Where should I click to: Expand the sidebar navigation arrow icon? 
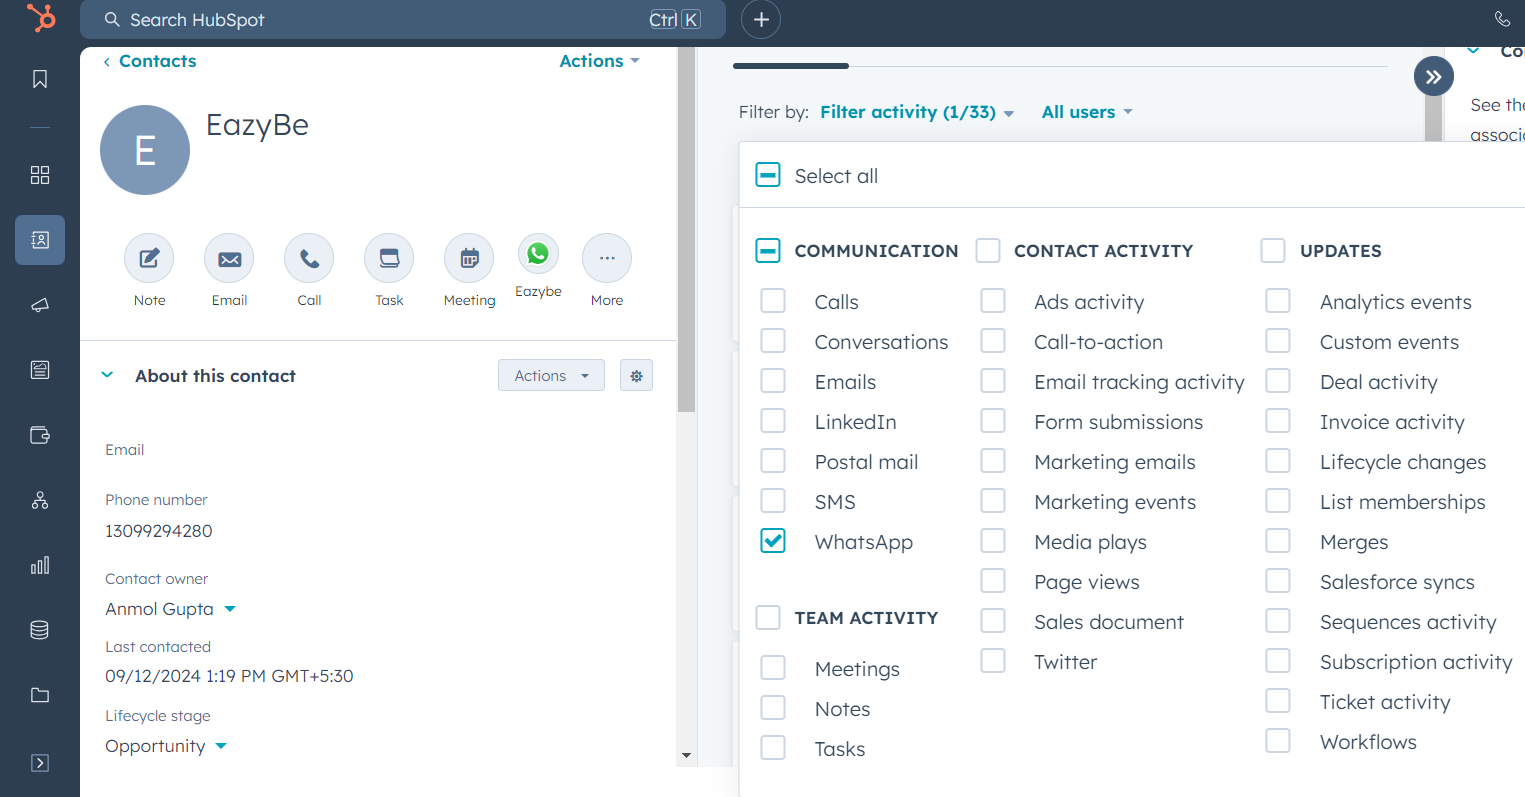[40, 763]
